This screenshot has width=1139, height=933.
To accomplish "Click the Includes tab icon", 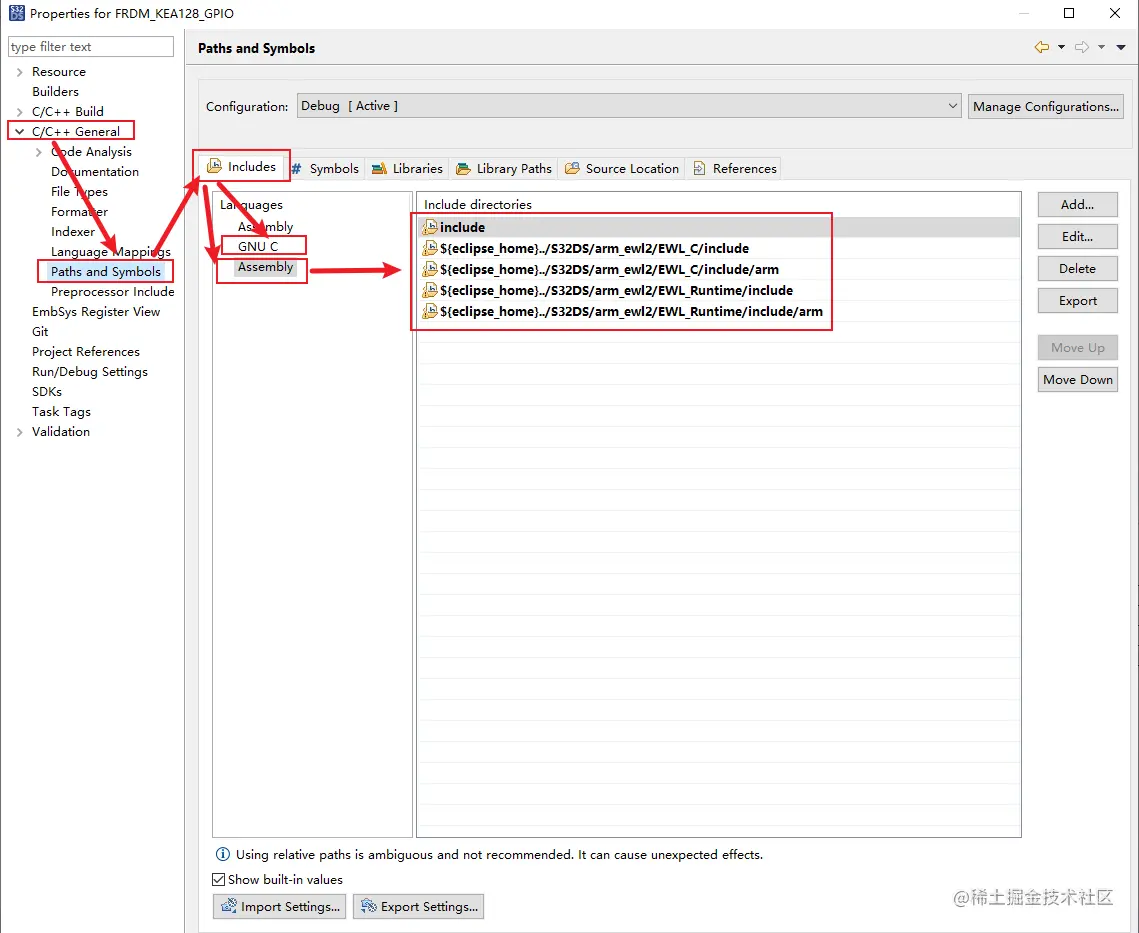I will [x=214, y=166].
